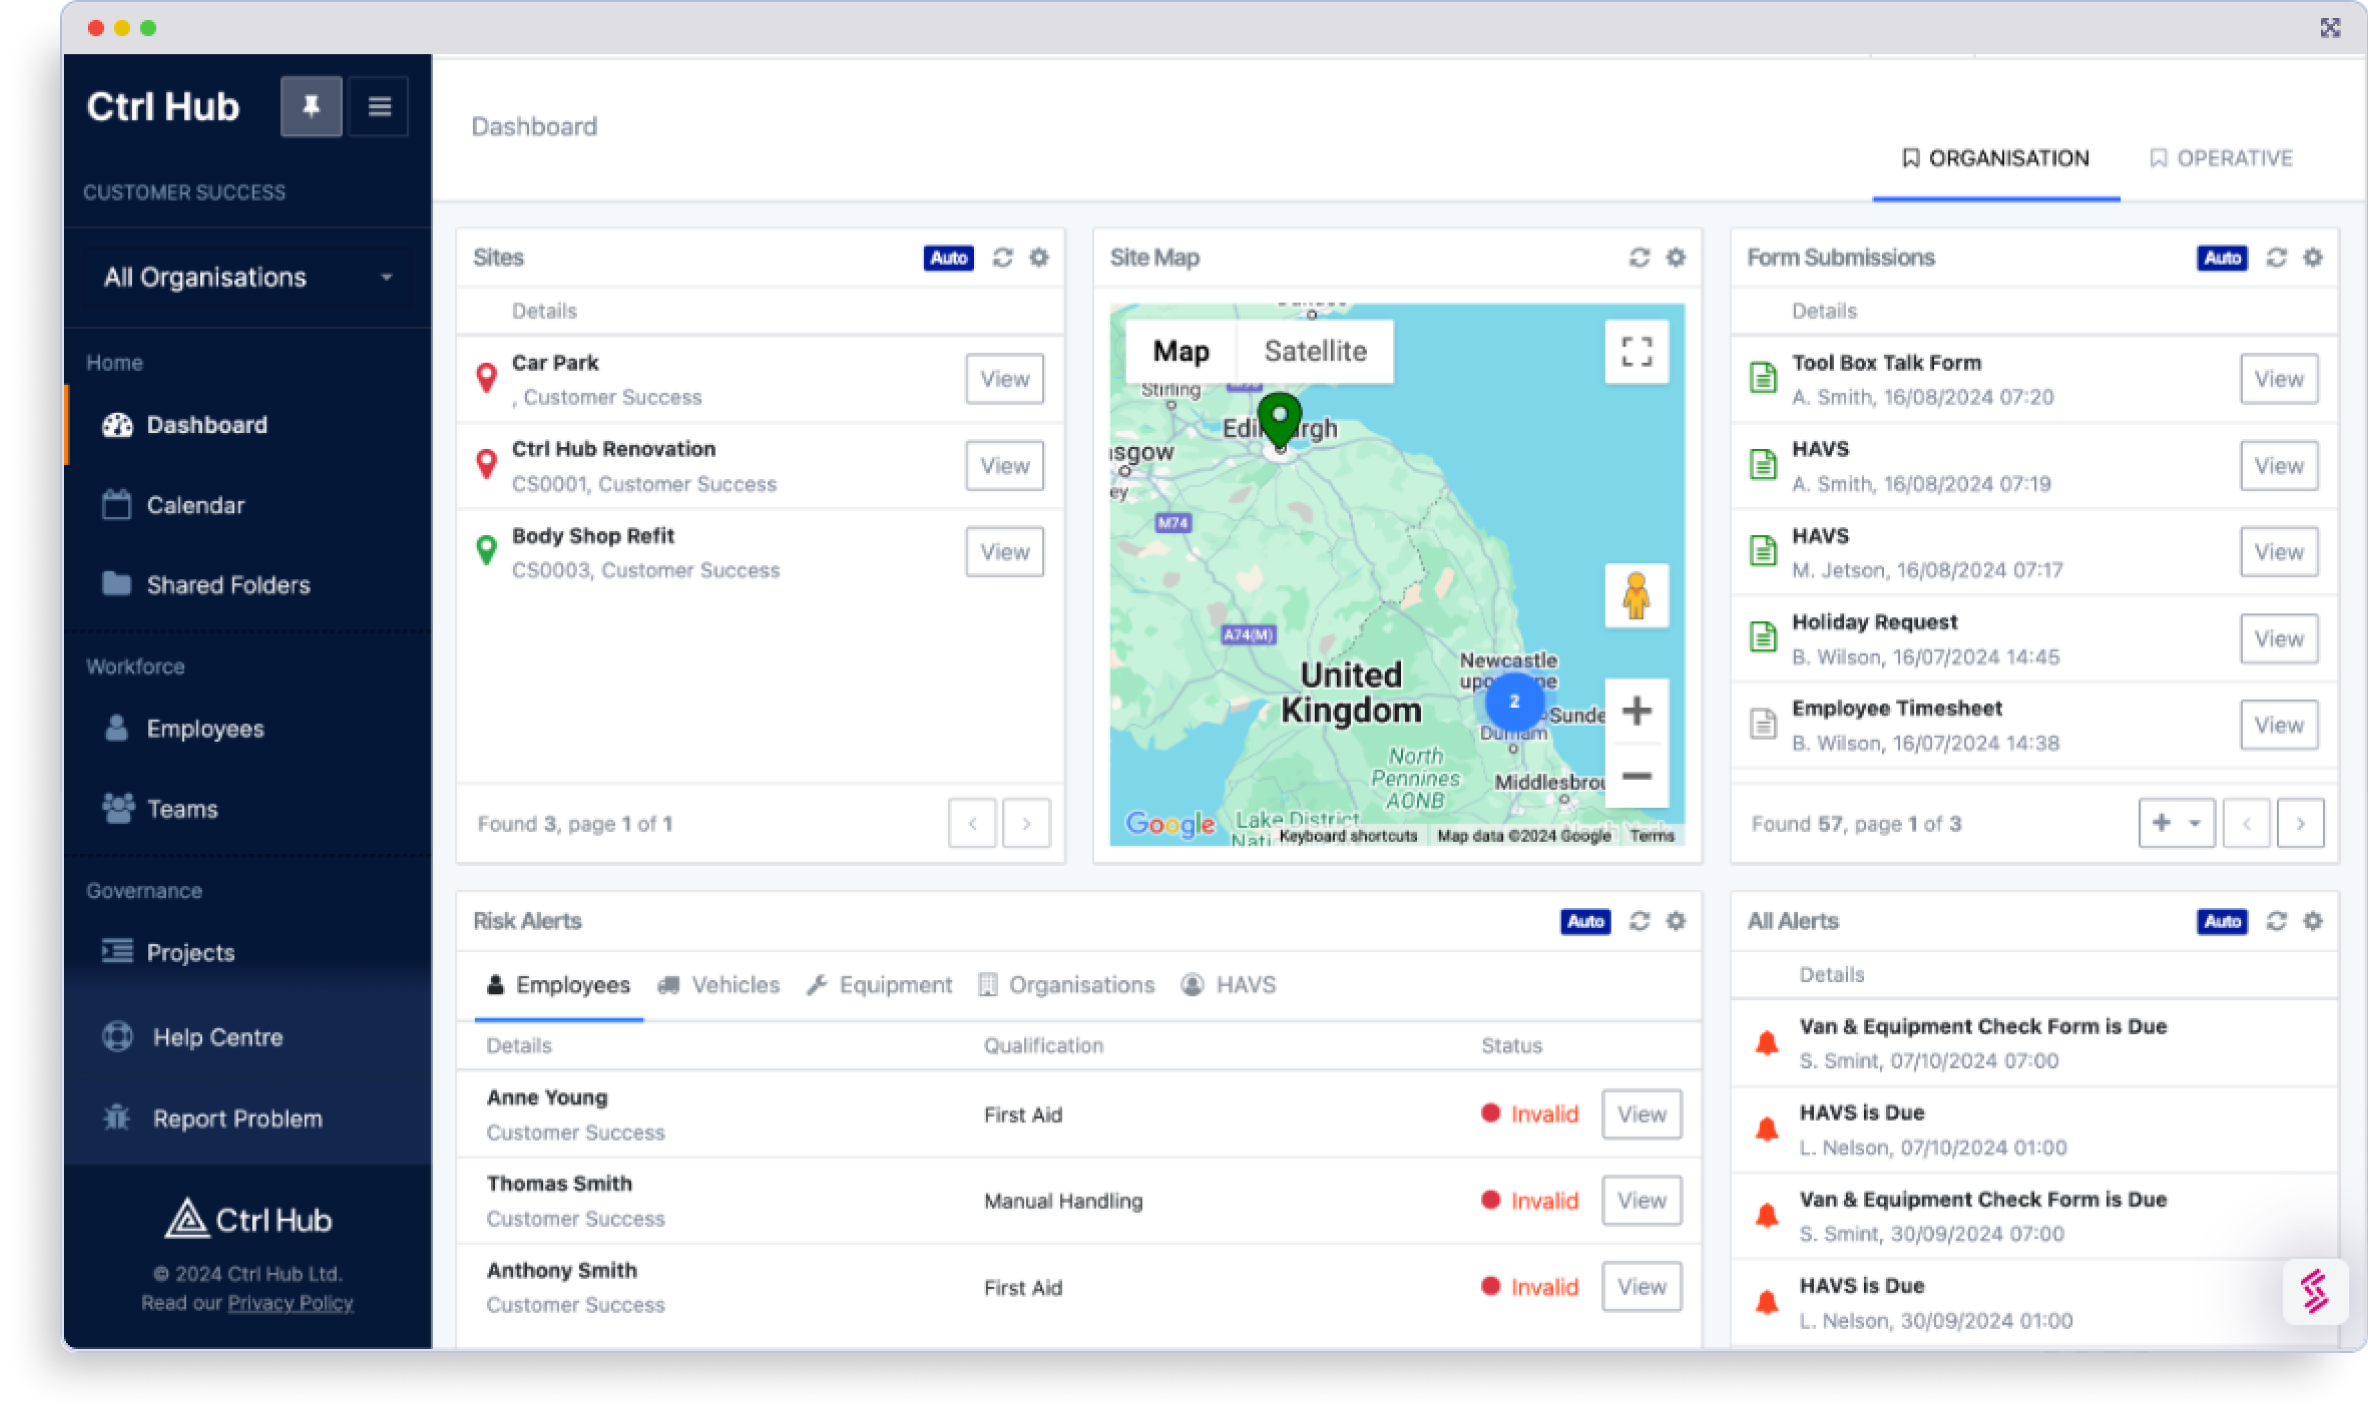Switch to Vehicles risk tab
Viewport: 2368px width, 1414px height.
click(x=718, y=985)
